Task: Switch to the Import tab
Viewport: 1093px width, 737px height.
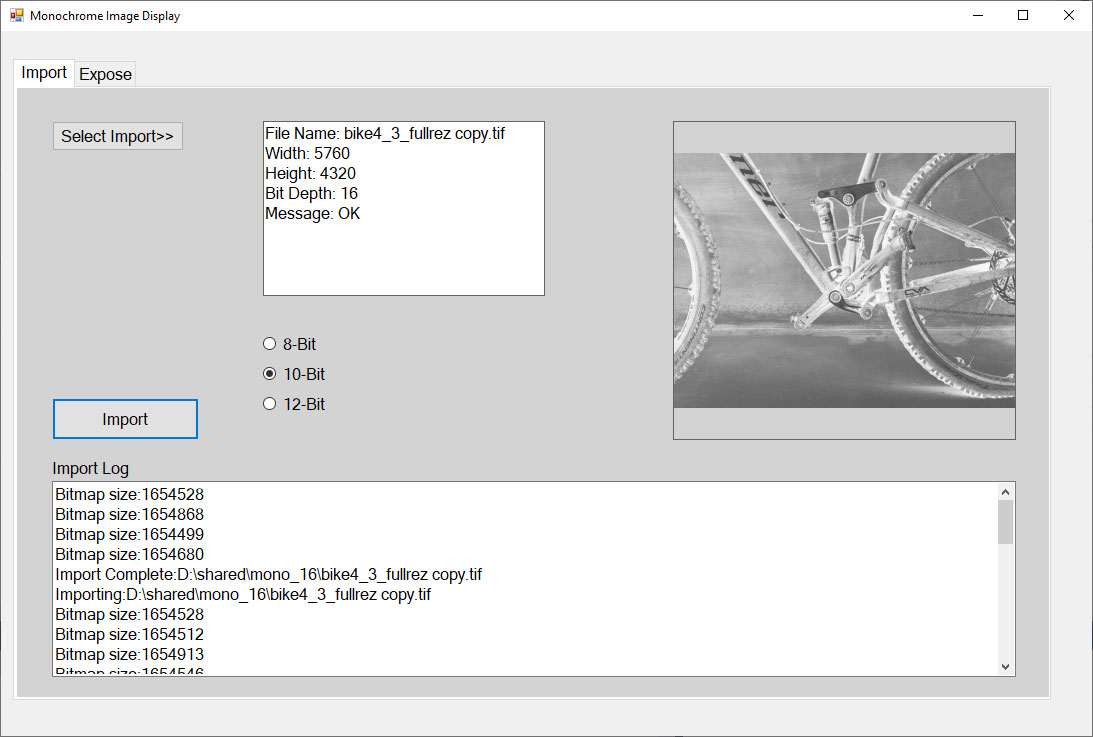Action: pyautogui.click(x=44, y=73)
